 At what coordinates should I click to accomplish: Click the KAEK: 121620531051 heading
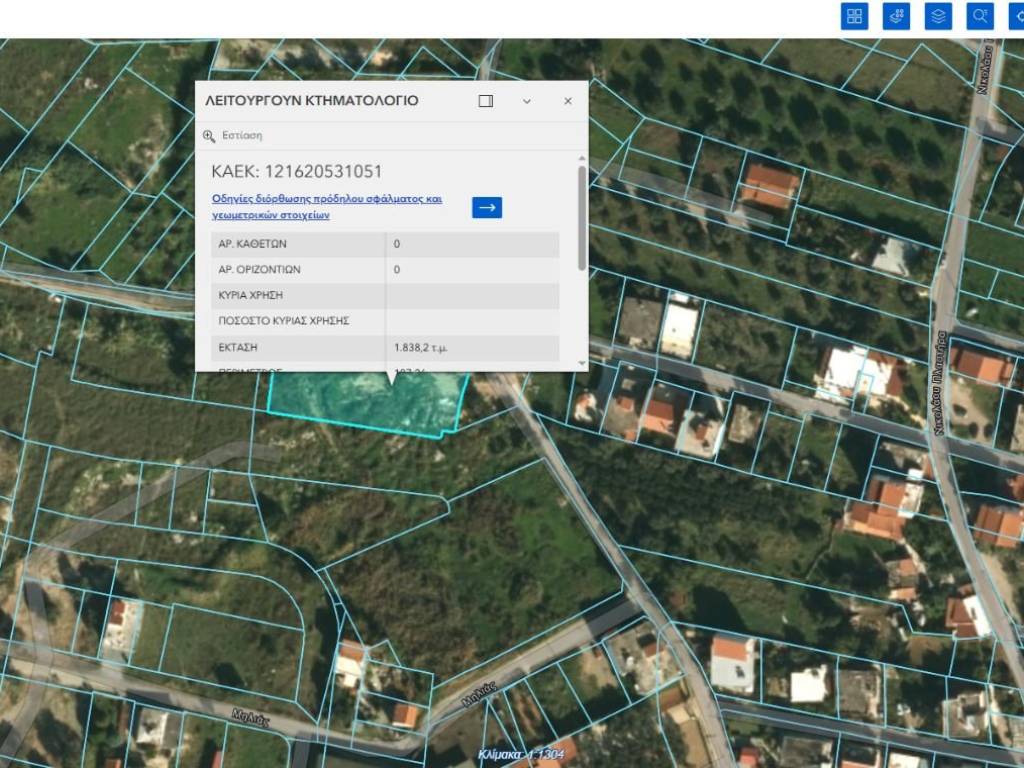(x=297, y=172)
